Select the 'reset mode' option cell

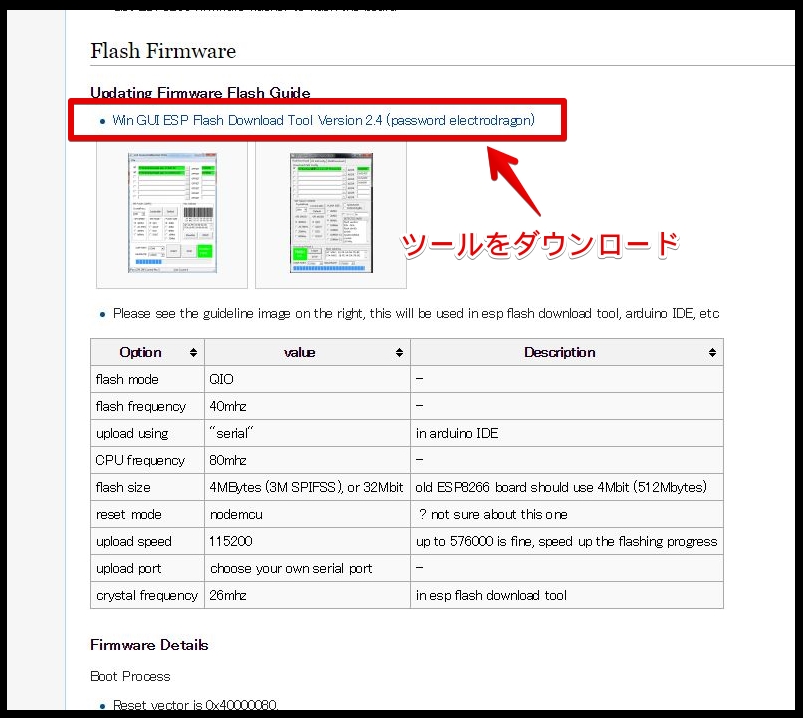pos(147,515)
